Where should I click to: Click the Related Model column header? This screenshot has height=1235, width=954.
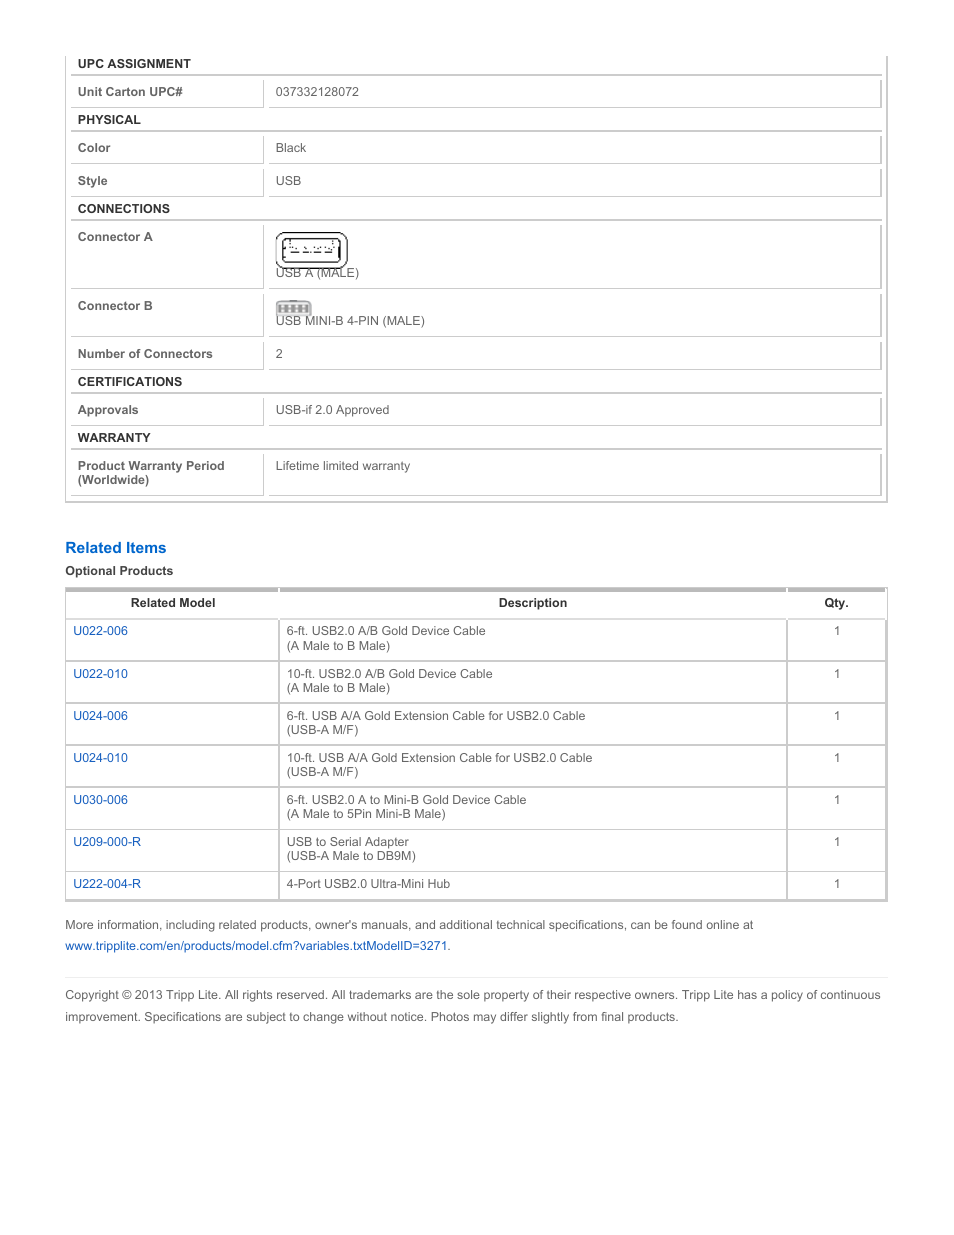(173, 603)
